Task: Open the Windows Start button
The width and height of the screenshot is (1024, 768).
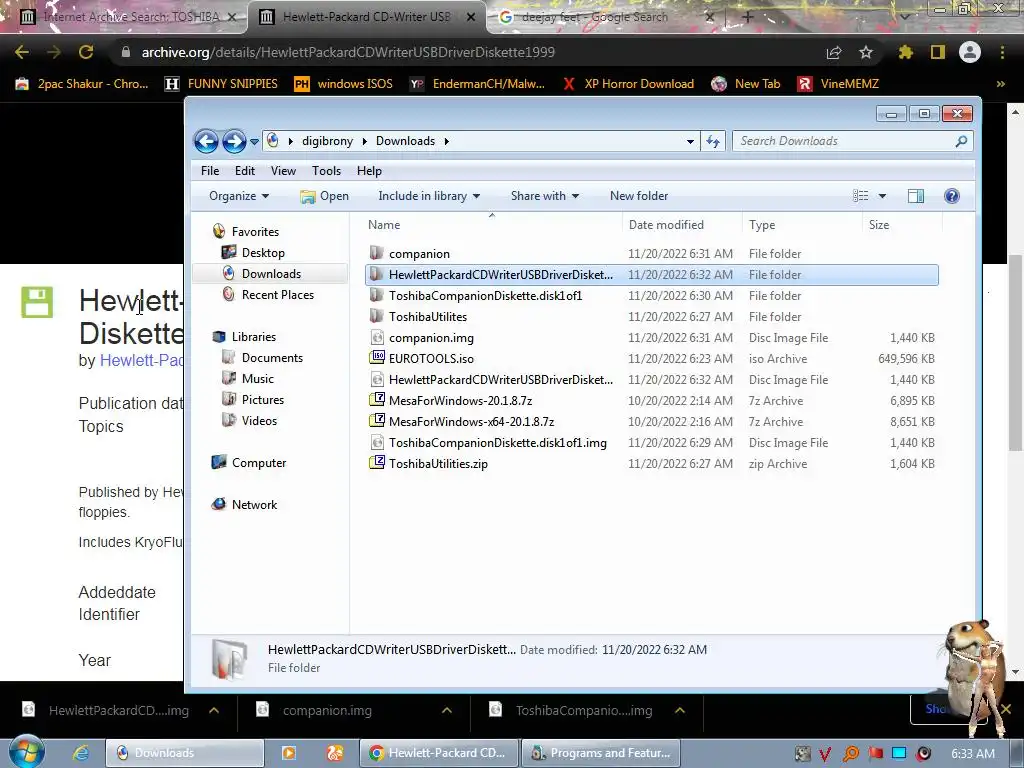Action: [x=26, y=752]
